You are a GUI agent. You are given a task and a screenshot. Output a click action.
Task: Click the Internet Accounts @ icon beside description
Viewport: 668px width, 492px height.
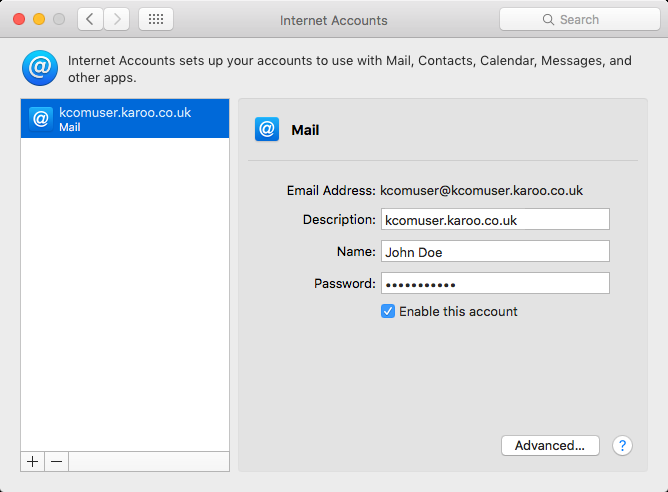(39, 68)
